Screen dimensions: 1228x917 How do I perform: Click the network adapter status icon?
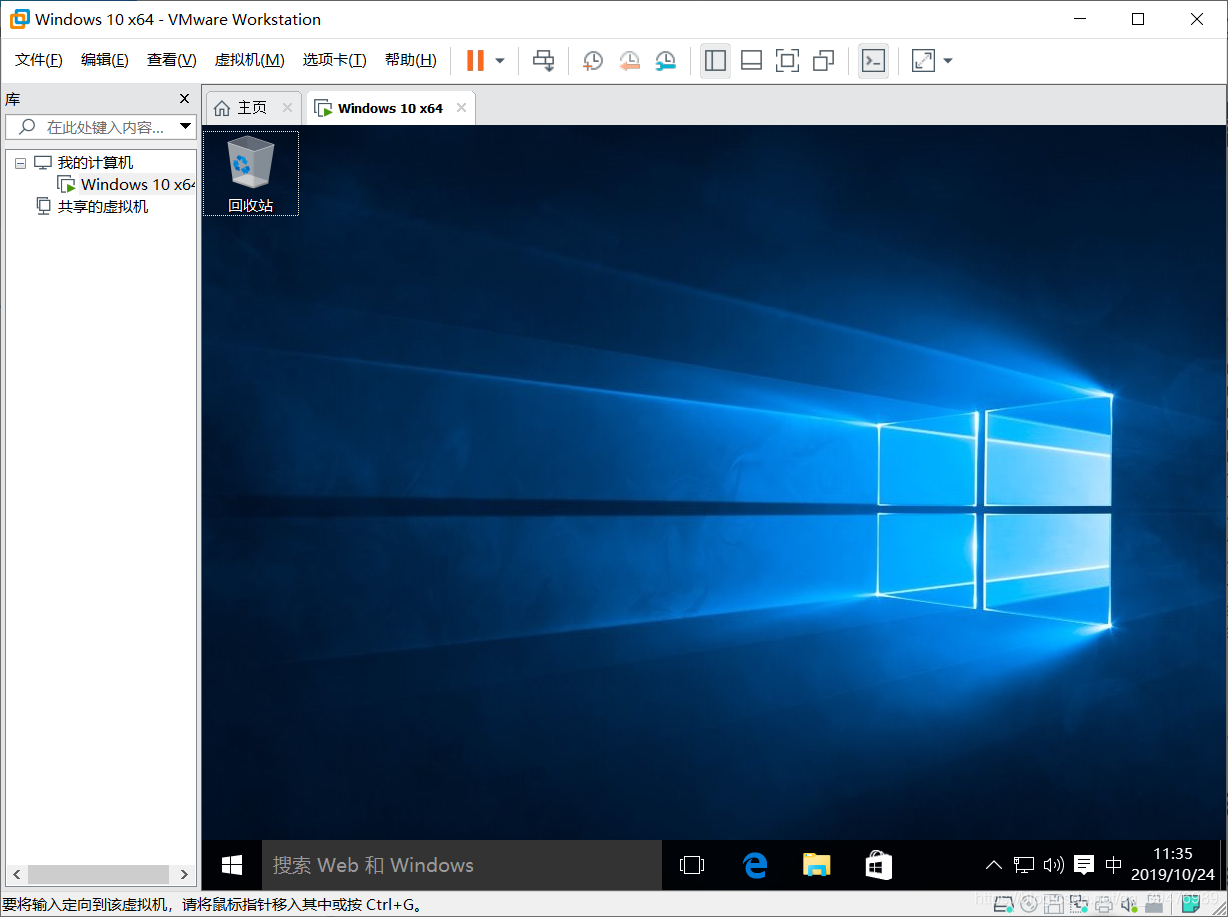[1078, 904]
